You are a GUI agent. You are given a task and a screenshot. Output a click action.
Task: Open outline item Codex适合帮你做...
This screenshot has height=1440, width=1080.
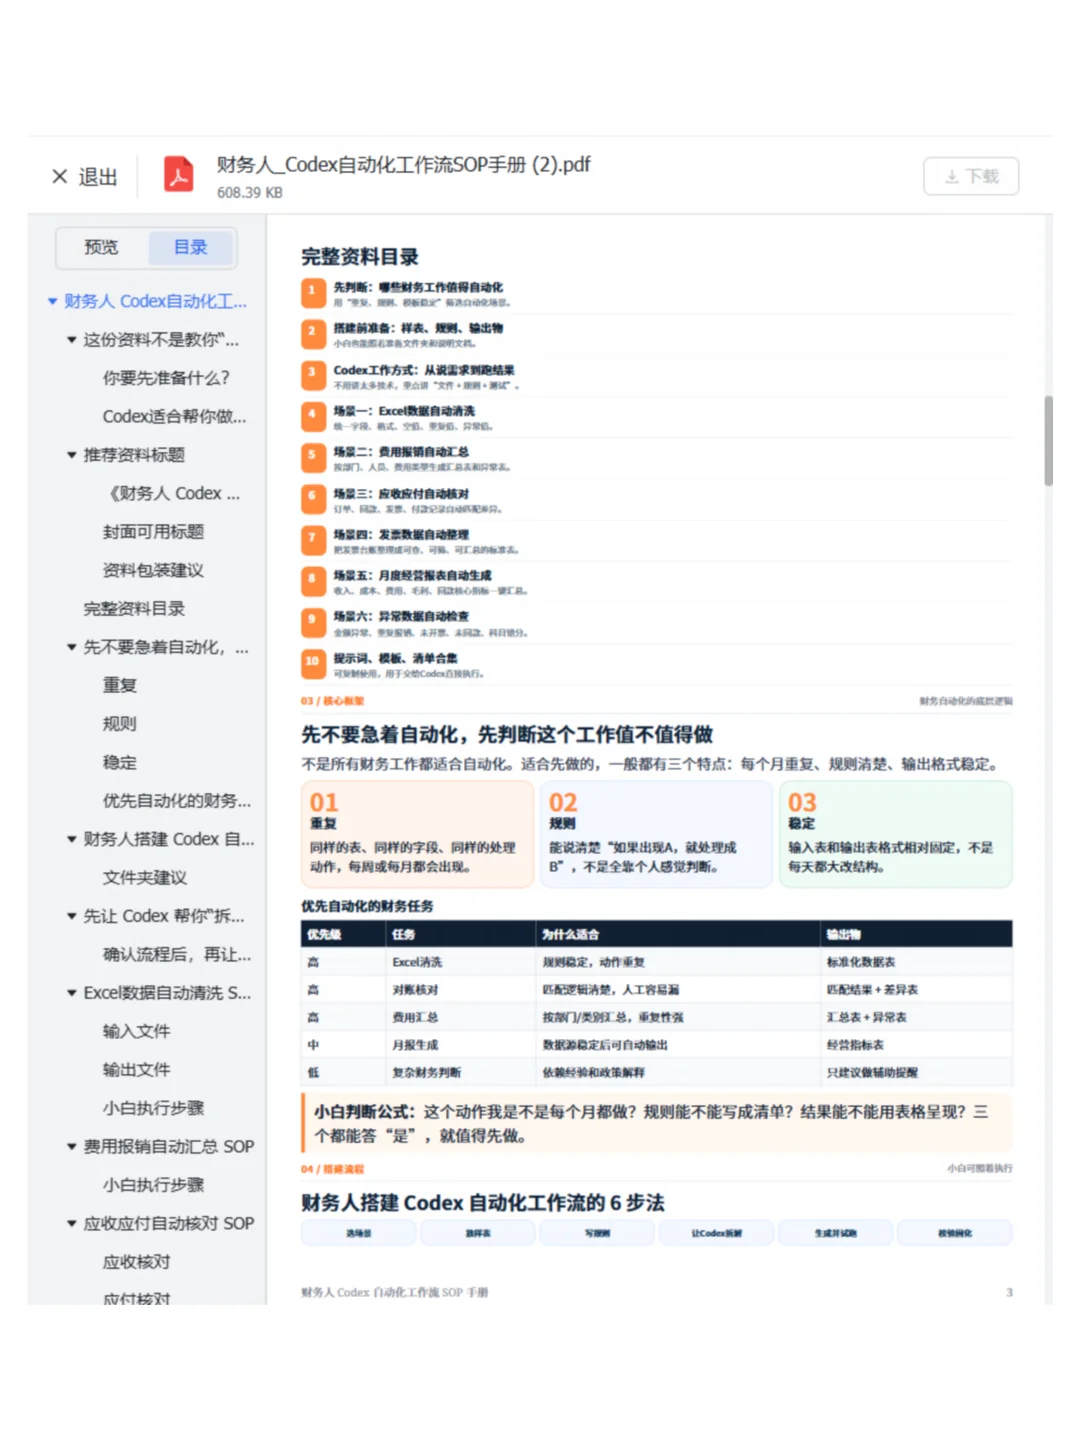pos(174,416)
